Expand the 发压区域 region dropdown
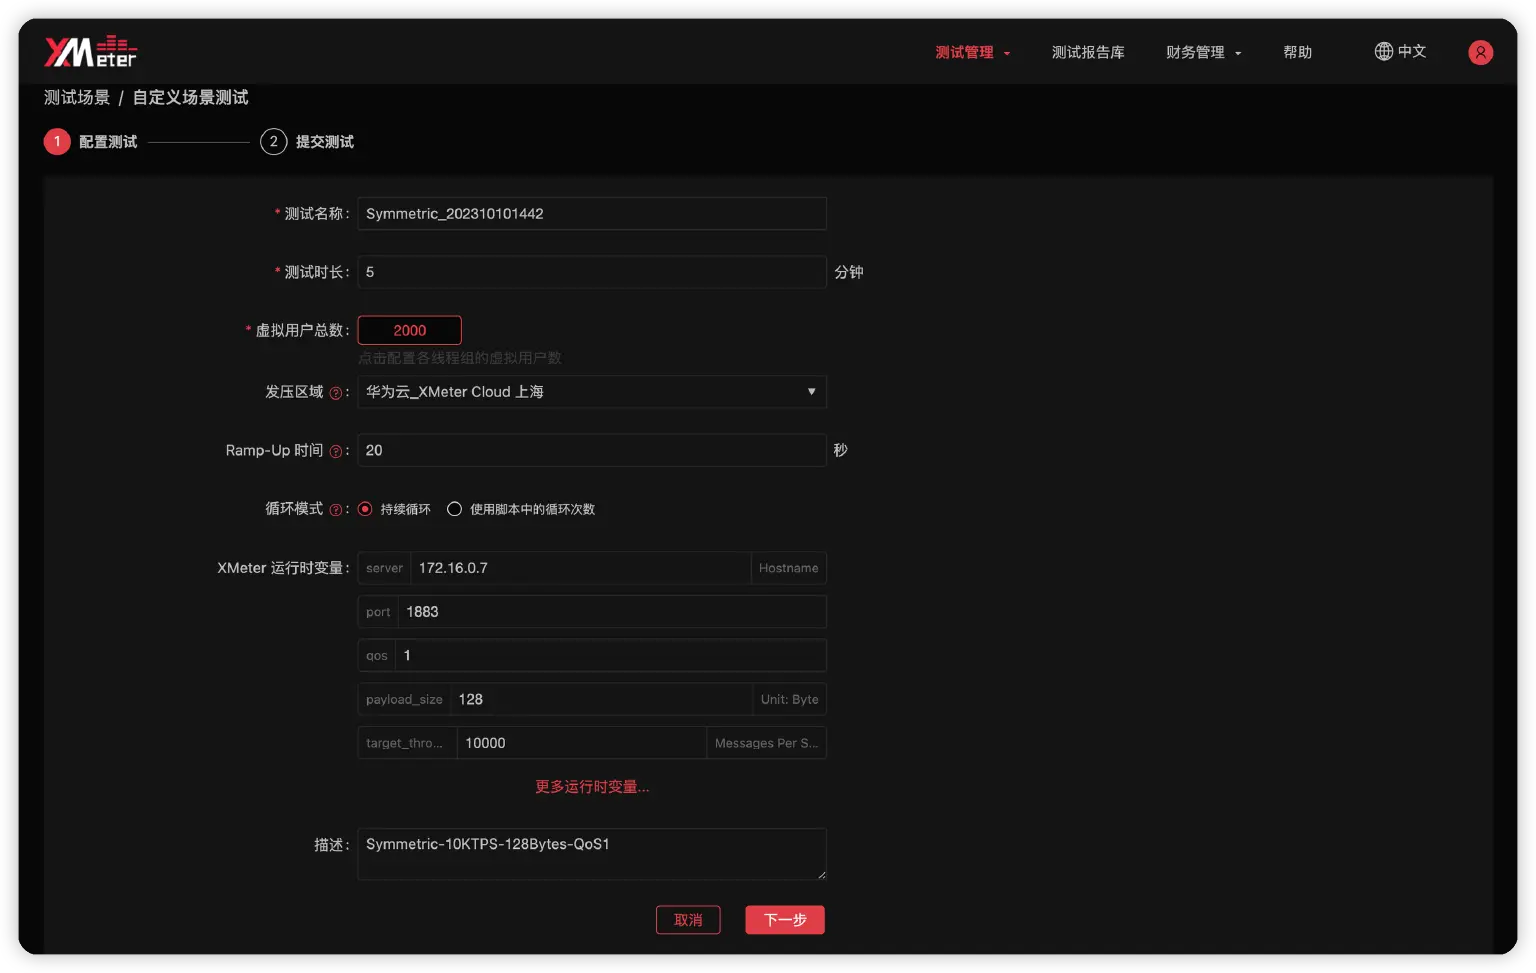This screenshot has width=1536, height=973. (x=591, y=392)
